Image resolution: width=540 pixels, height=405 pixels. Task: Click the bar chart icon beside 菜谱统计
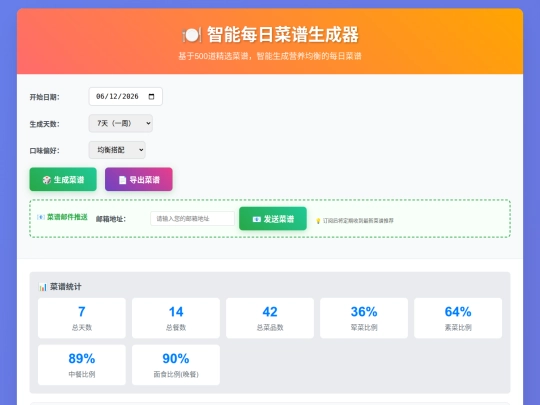pos(43,287)
